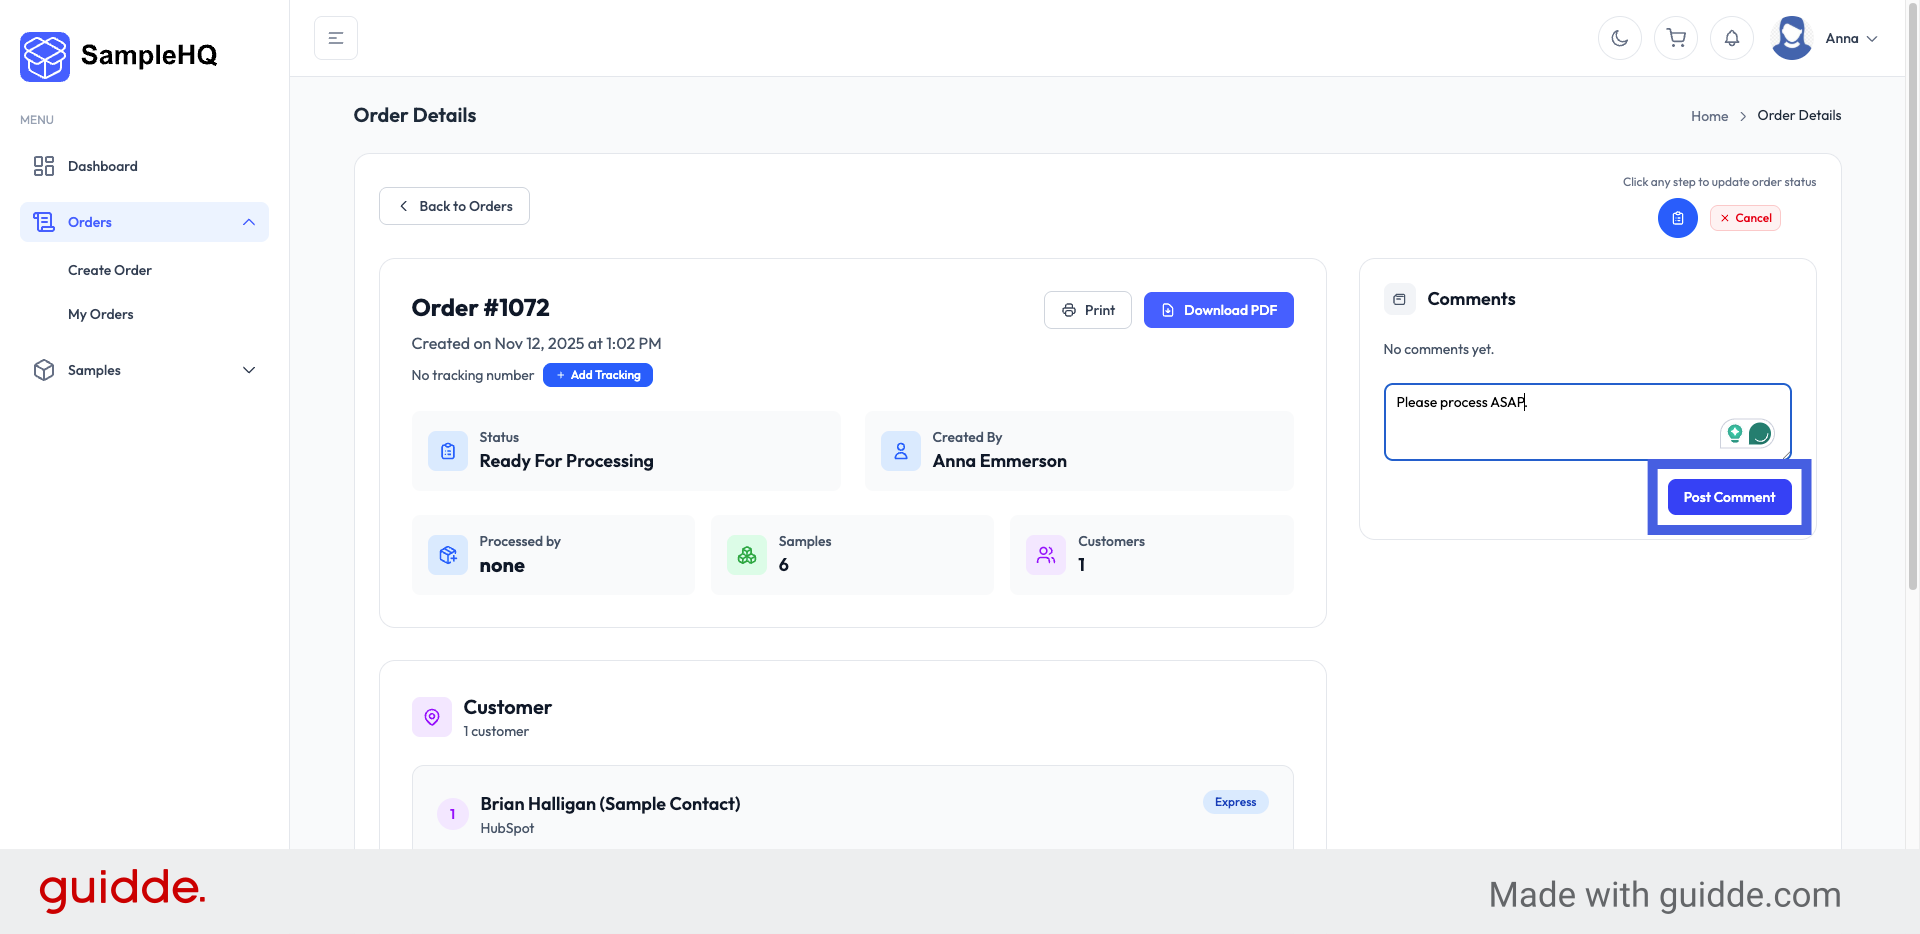
Task: Collapse the Orders menu section
Action: click(249, 222)
